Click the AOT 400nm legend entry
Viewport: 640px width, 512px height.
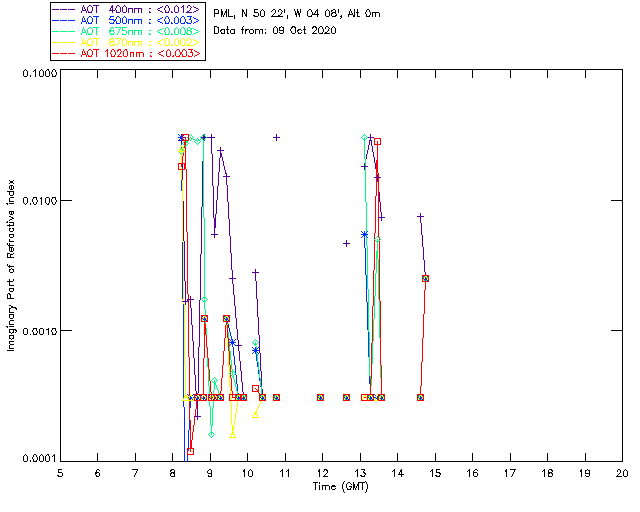tap(127, 9)
